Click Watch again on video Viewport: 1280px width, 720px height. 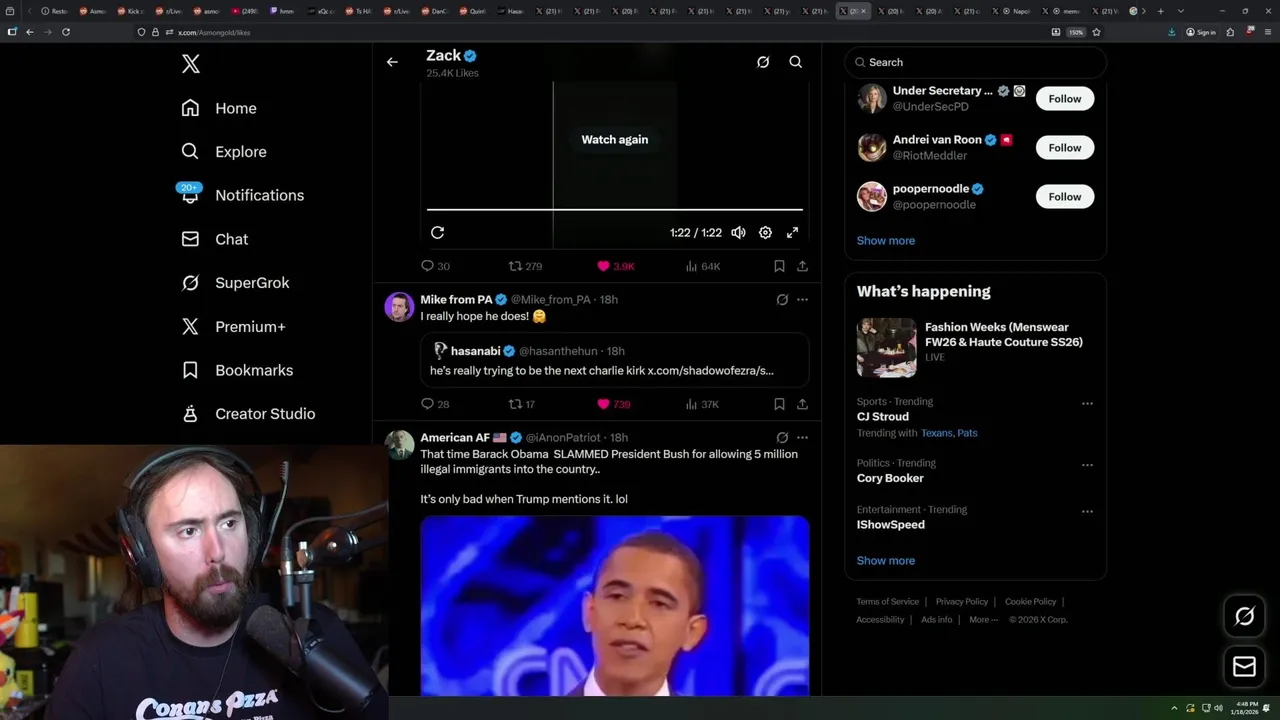(615, 140)
